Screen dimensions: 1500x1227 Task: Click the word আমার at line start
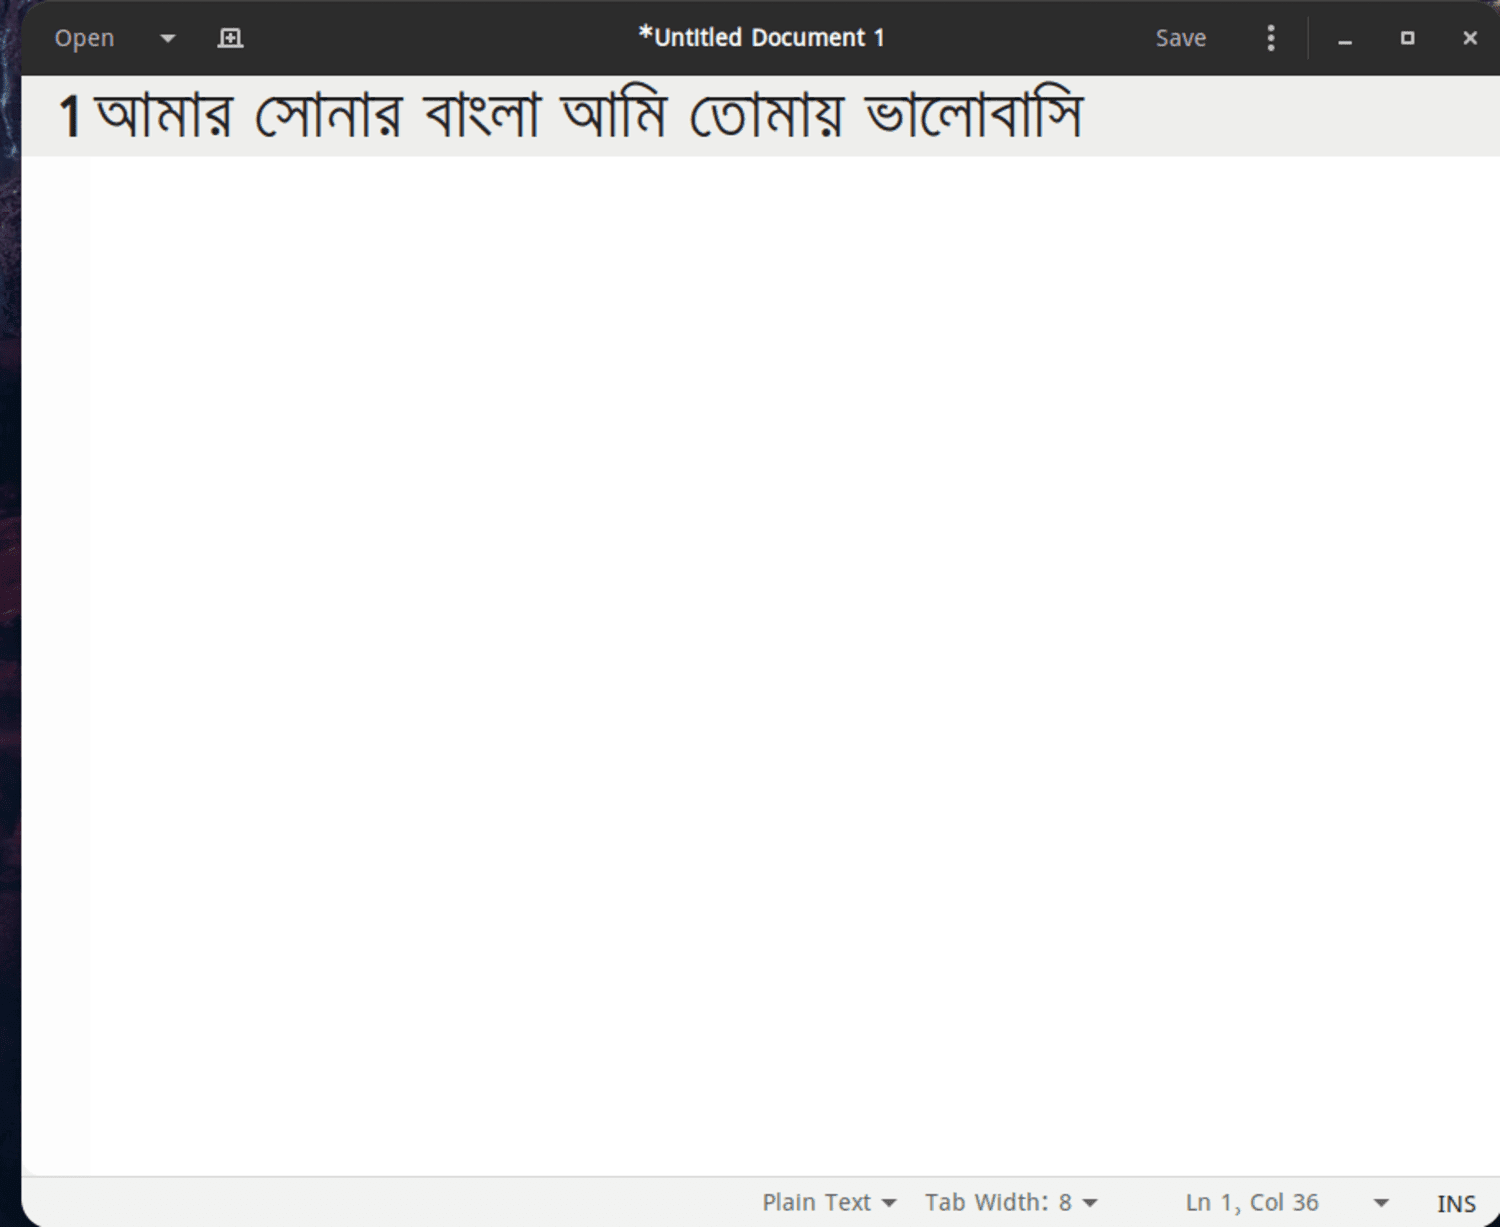164,115
